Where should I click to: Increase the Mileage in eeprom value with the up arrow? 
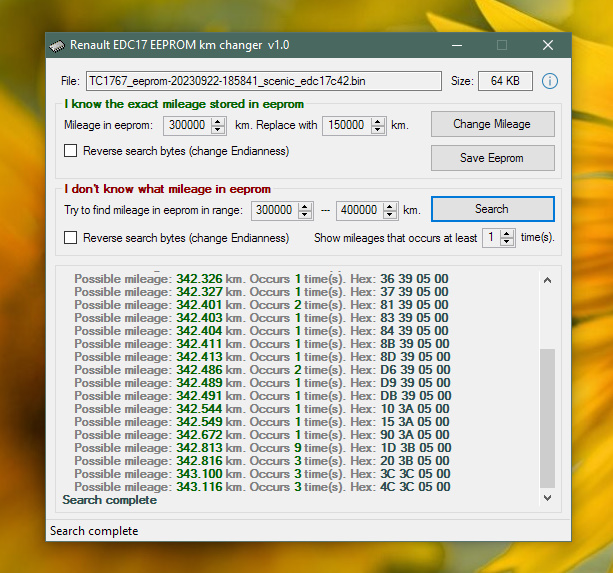(x=218, y=121)
